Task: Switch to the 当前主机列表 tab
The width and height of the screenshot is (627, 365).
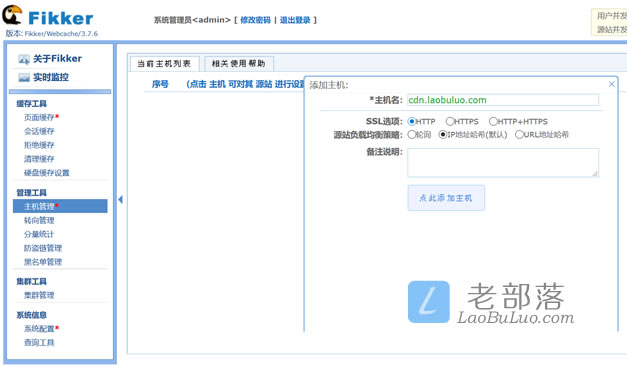Action: coord(164,64)
